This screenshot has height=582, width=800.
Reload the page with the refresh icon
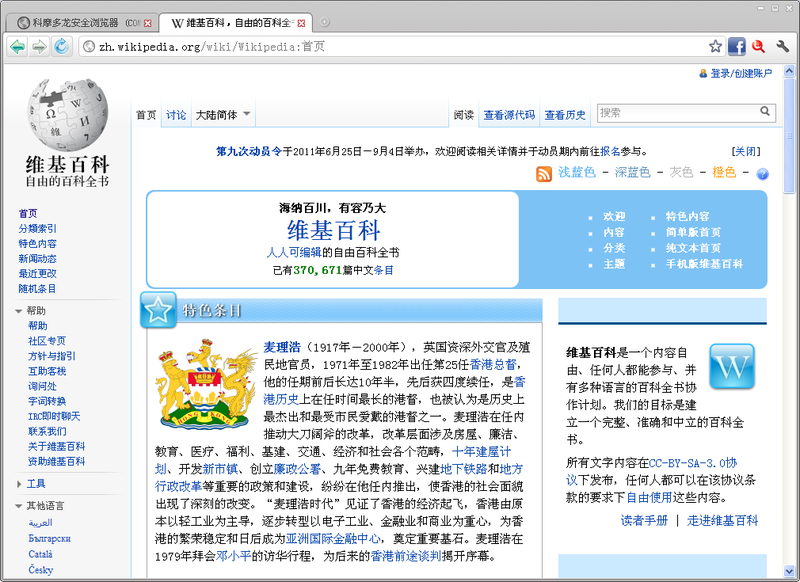tap(62, 47)
